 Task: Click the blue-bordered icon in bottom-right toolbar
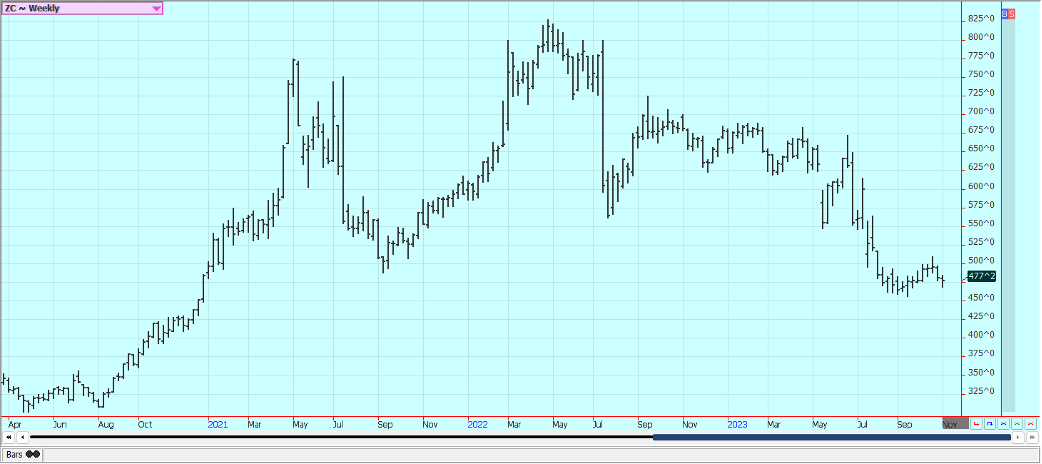[990, 423]
